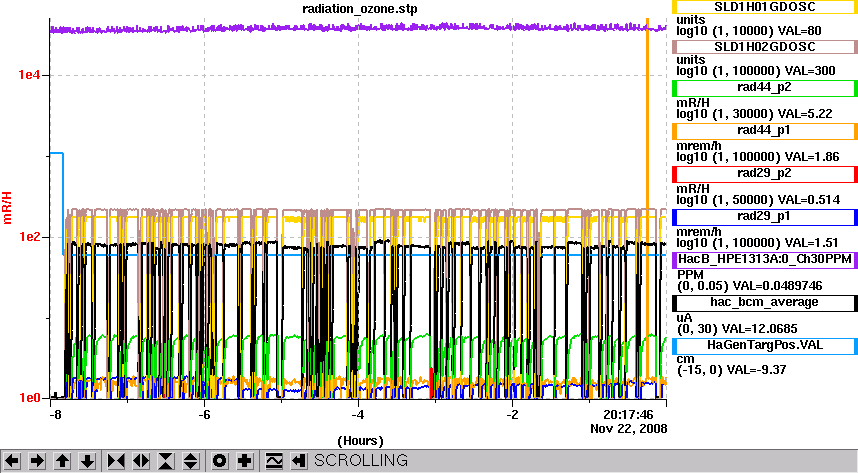Select the HaGenTargPos.VAL curve legend
Image resolution: width=858 pixels, height=473 pixels.
[764, 345]
